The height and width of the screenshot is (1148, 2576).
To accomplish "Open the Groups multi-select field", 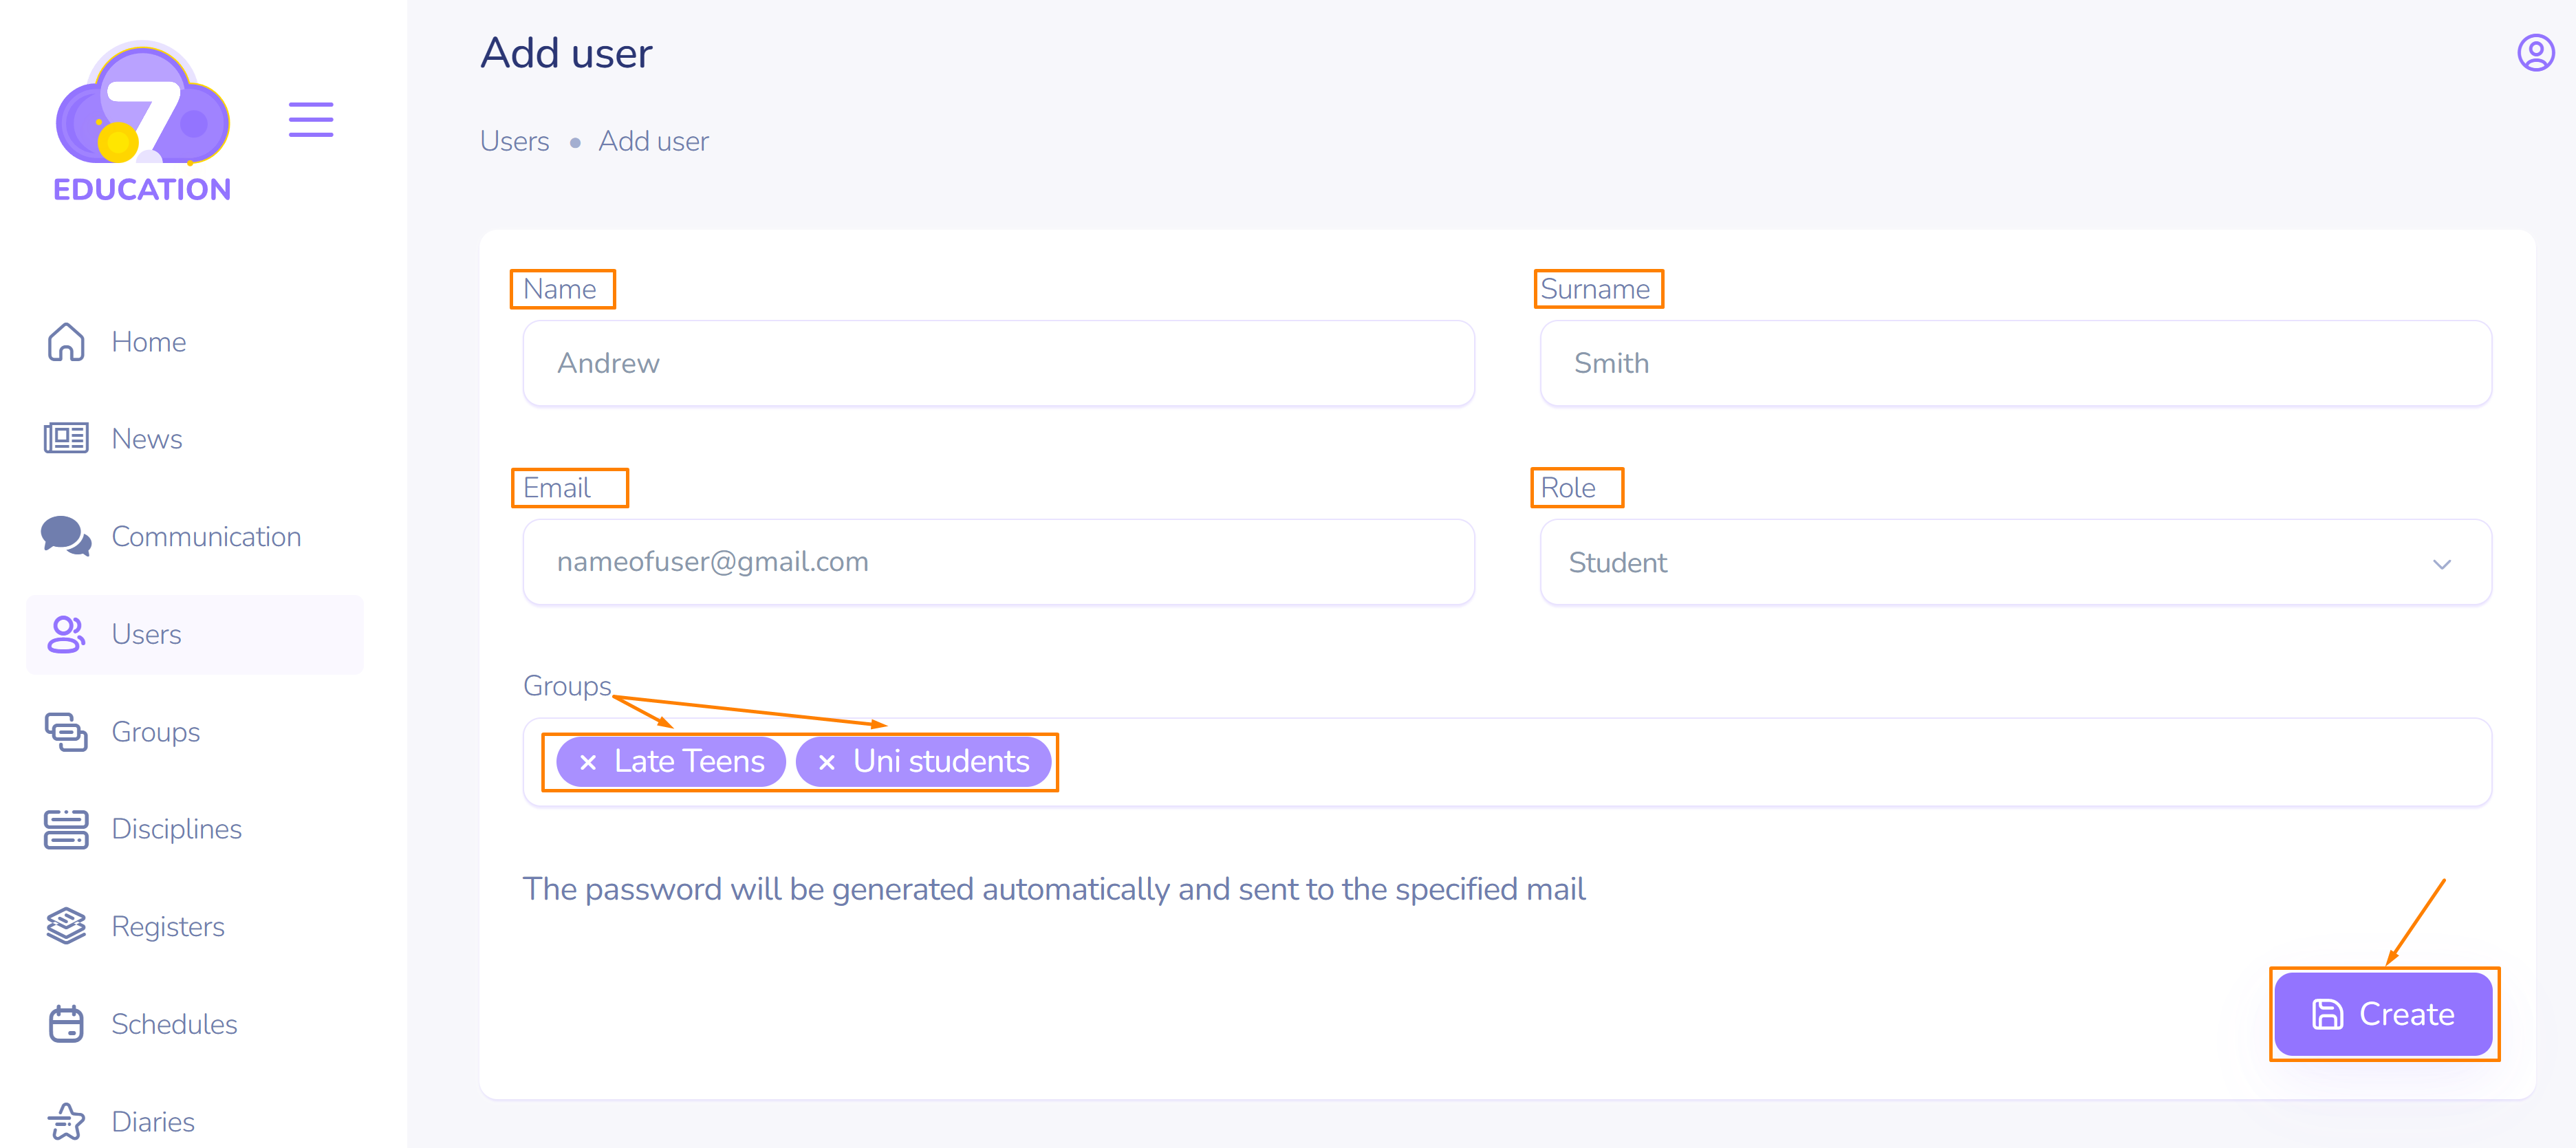I will click(x=1700, y=763).
